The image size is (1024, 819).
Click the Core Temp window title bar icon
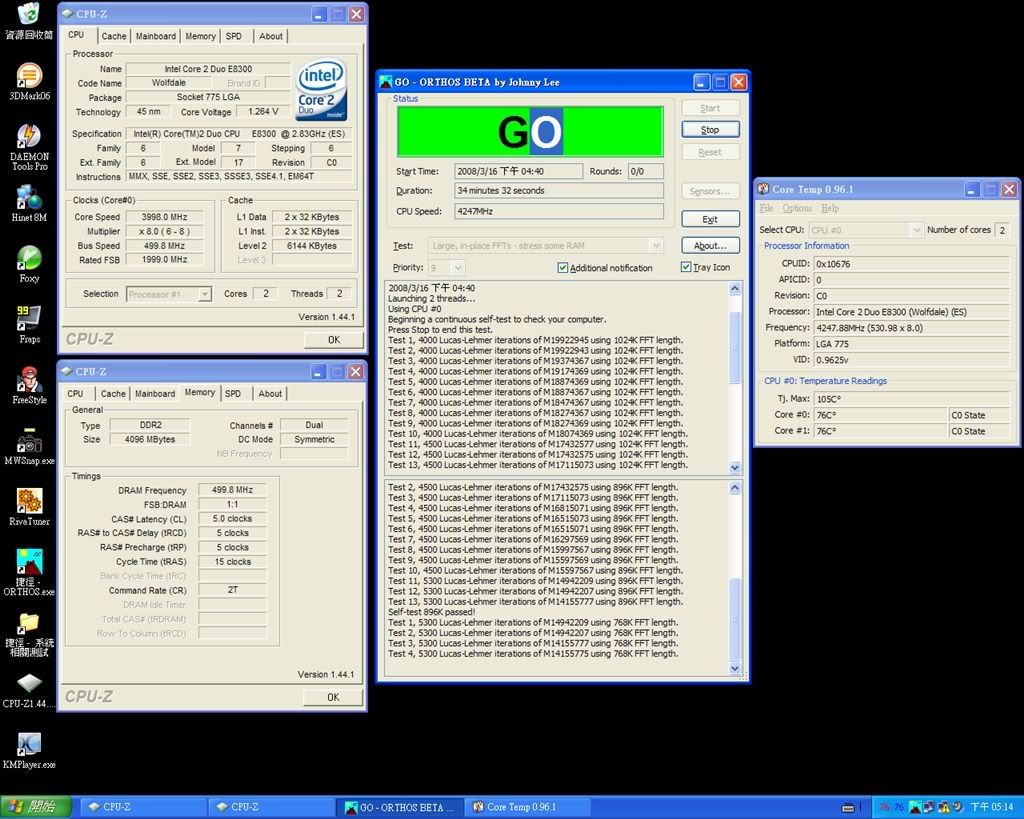point(763,189)
